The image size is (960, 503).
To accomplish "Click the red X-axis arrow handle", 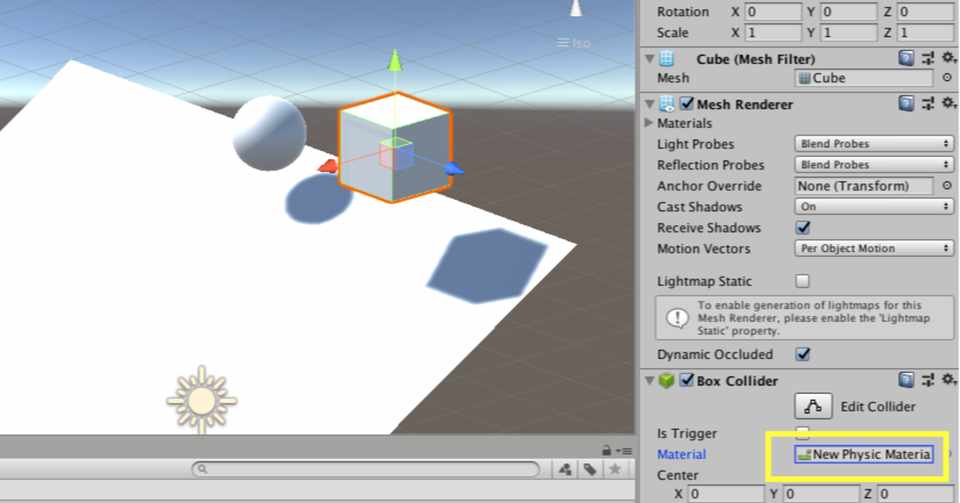I will tap(328, 166).
